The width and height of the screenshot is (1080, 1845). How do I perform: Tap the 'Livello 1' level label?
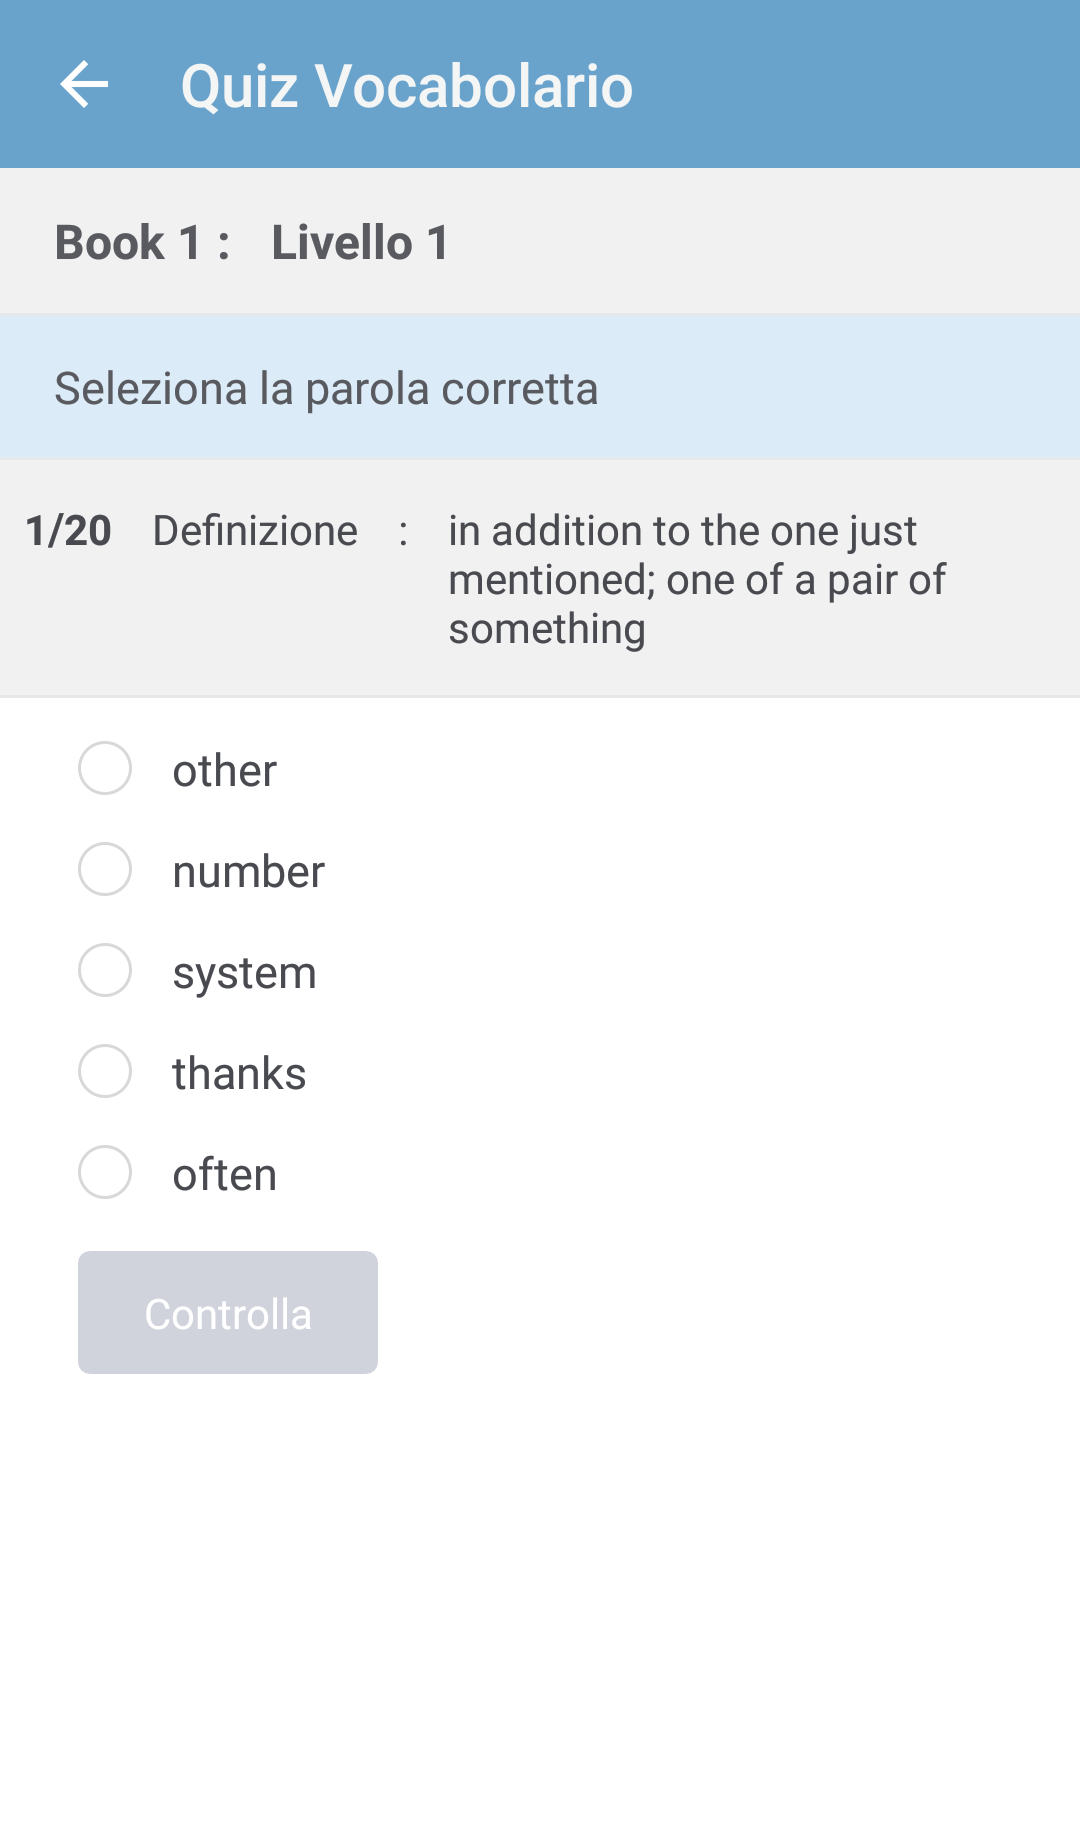click(360, 243)
